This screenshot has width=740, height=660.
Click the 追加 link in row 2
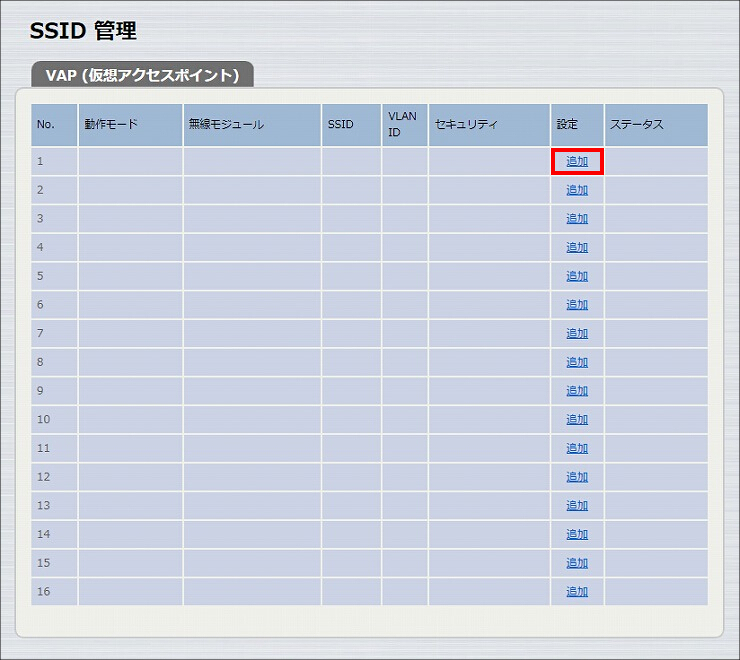point(577,190)
